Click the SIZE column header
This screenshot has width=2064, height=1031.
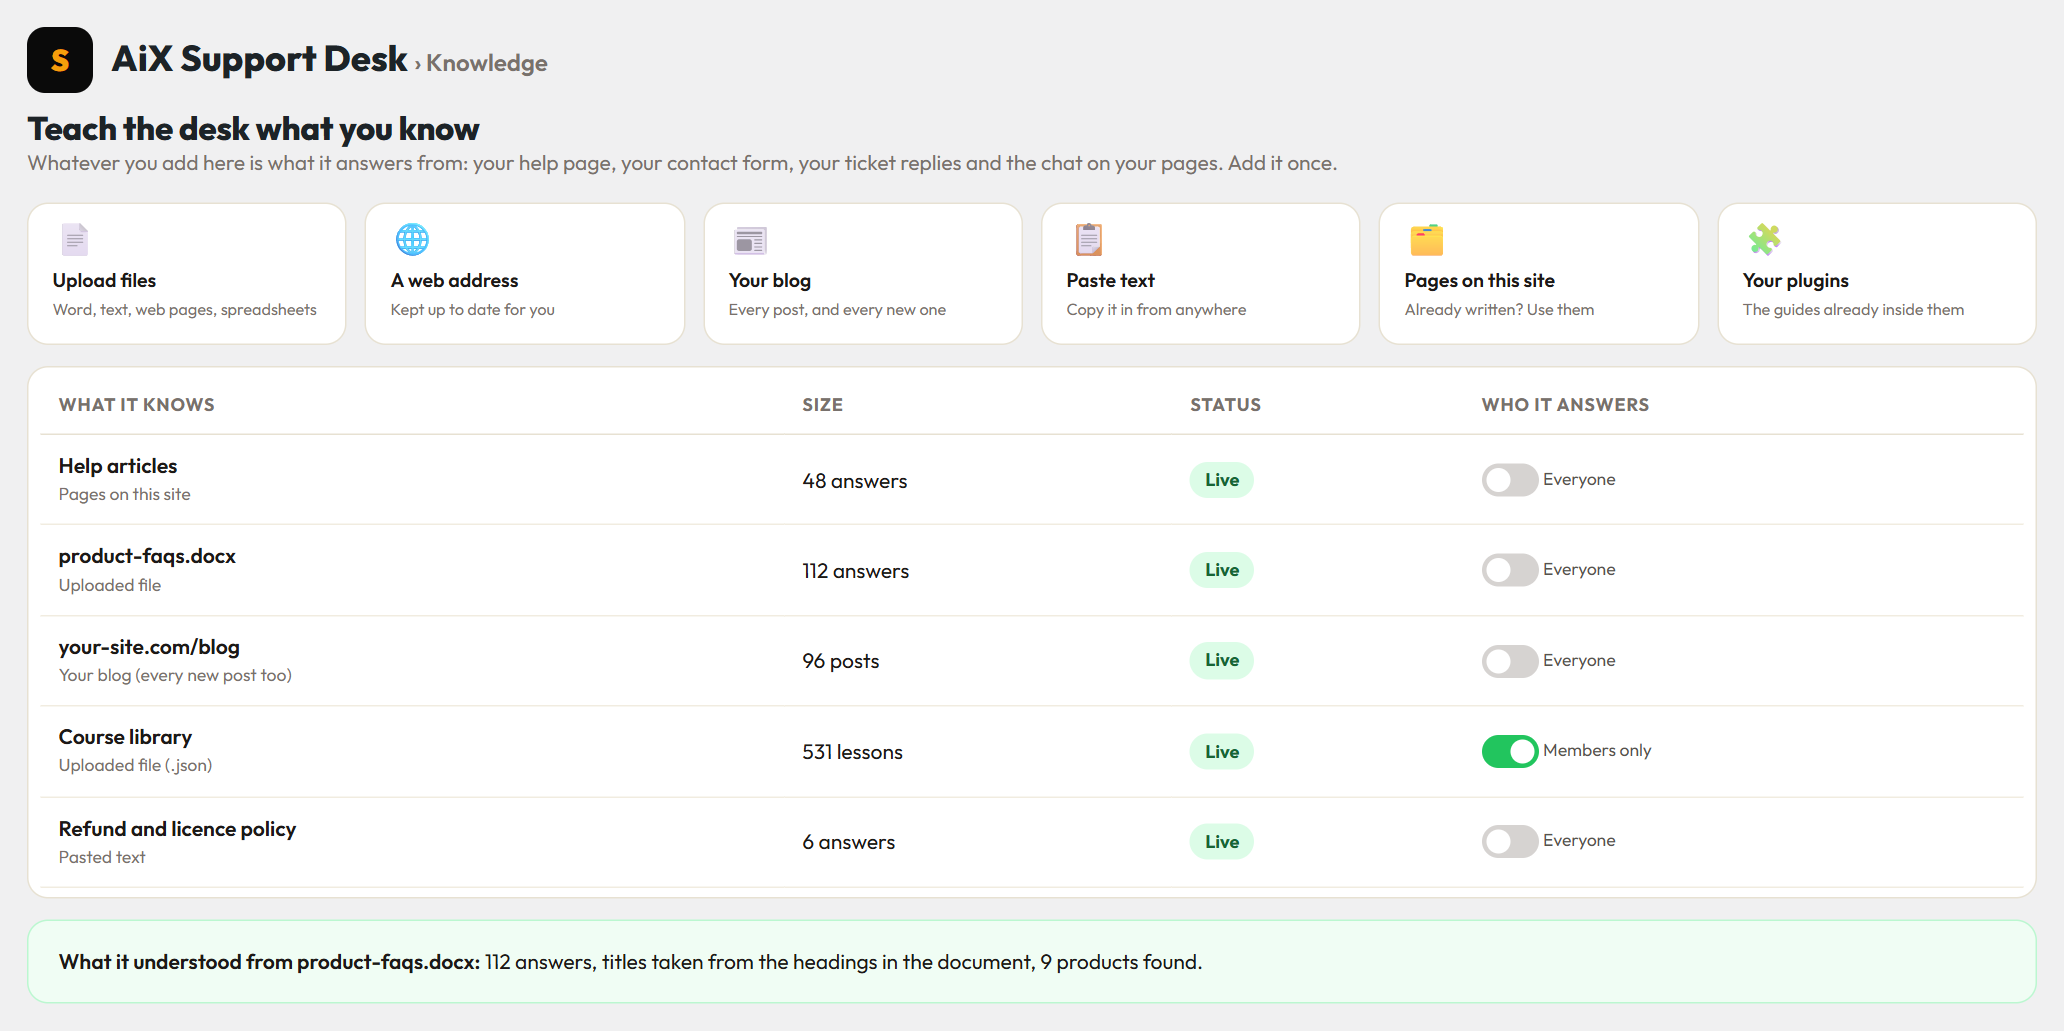point(822,405)
